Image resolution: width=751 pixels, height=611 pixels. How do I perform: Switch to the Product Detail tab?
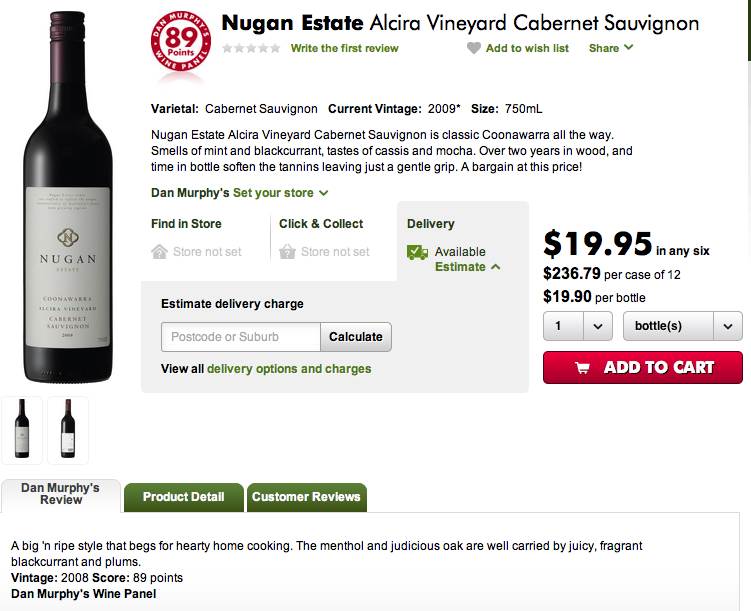point(184,497)
